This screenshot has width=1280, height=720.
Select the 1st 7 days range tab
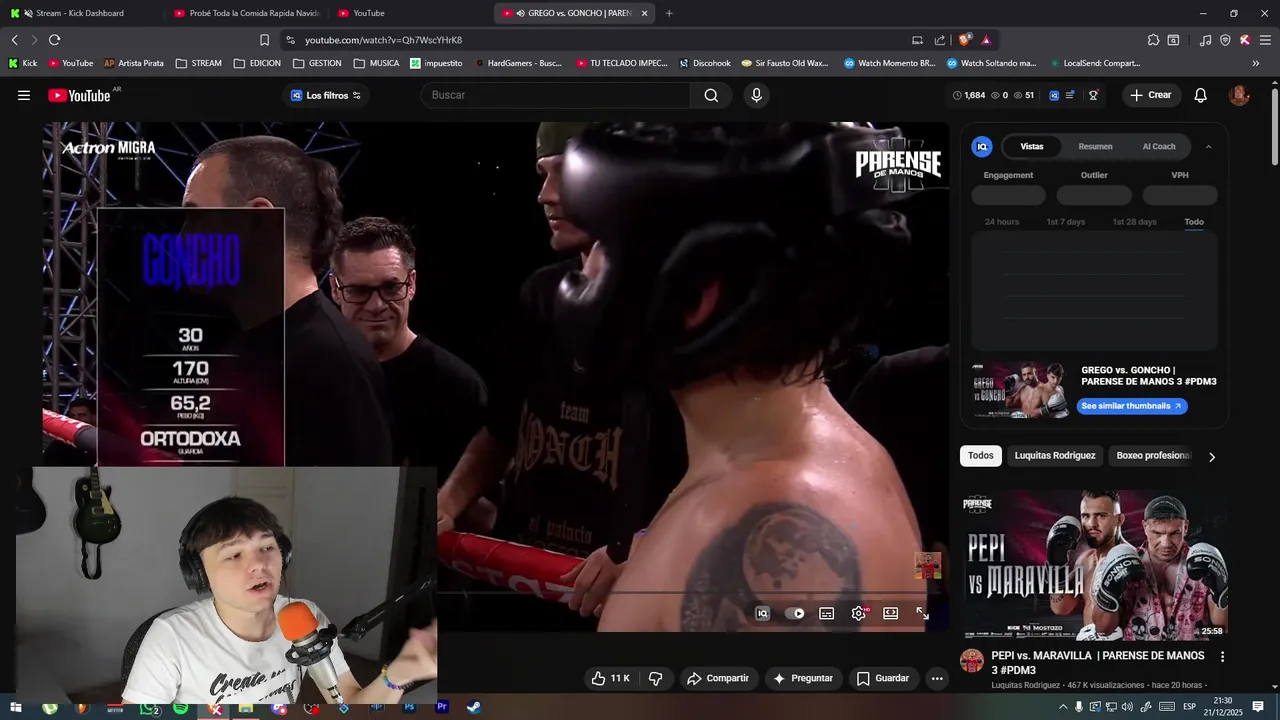point(1065,222)
